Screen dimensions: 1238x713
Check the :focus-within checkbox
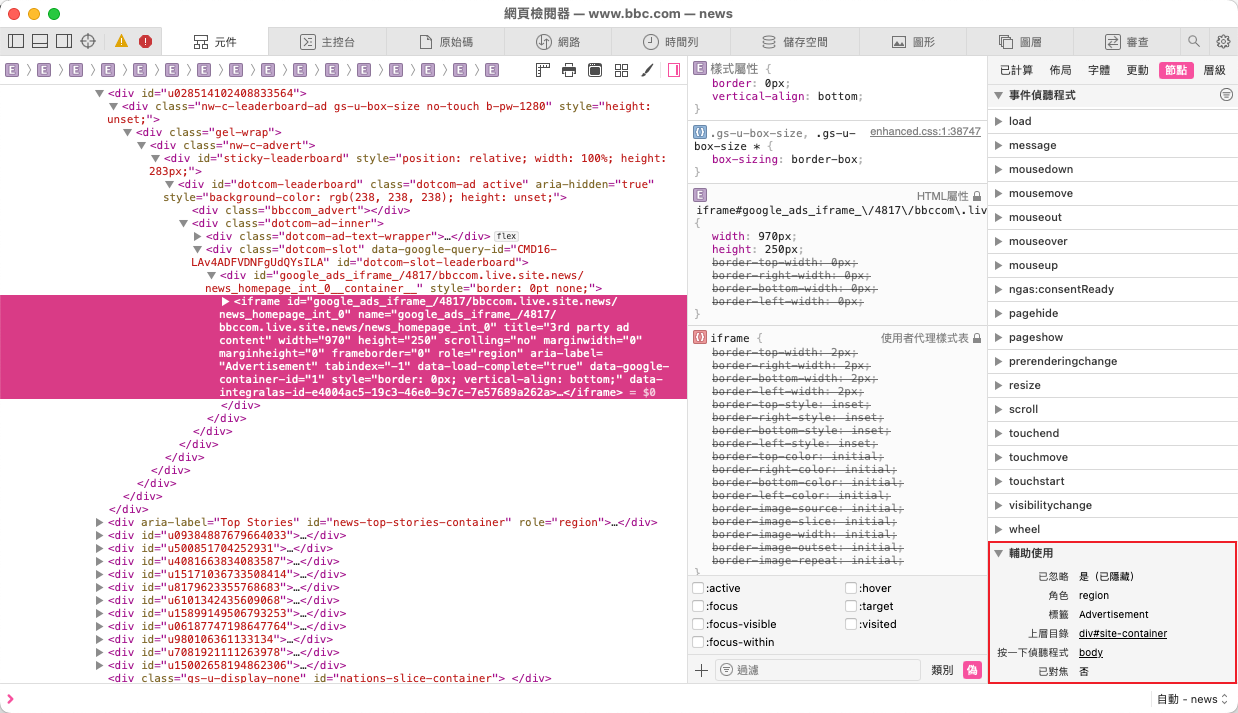point(698,642)
